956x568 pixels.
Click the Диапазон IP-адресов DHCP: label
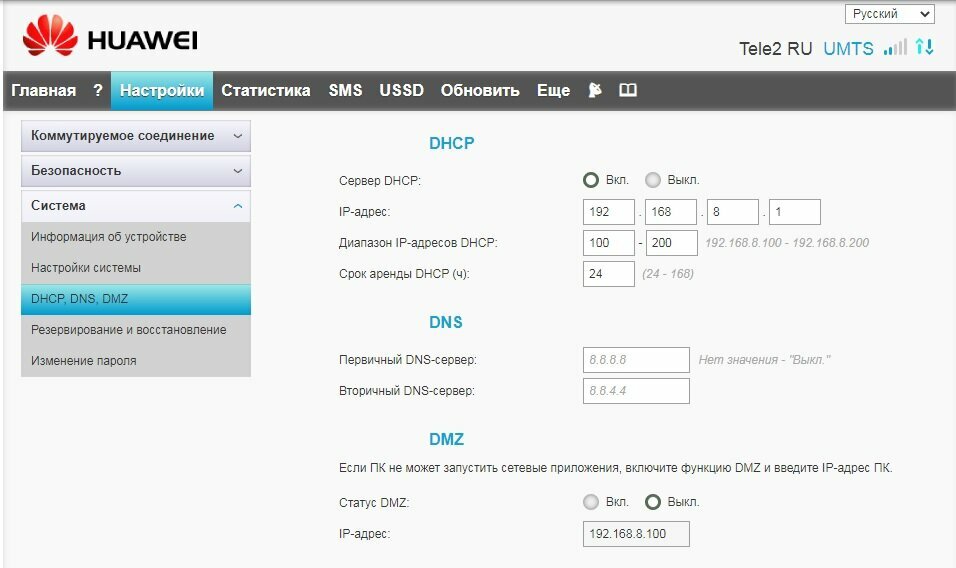tap(418, 243)
